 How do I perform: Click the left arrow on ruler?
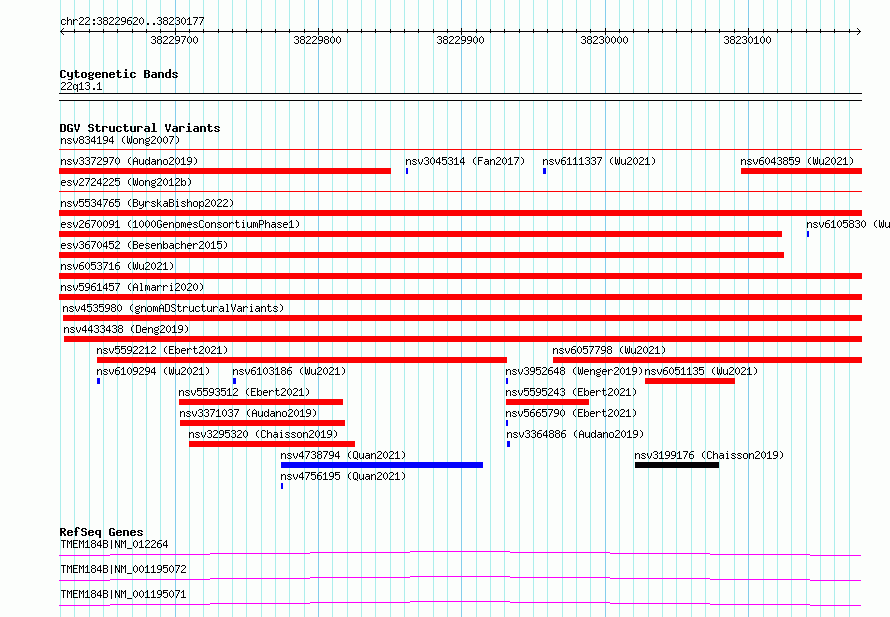click(x=62, y=31)
